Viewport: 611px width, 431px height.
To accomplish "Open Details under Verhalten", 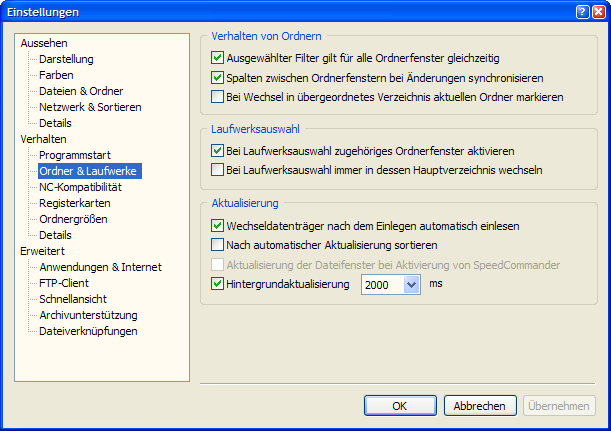I will [x=55, y=235].
